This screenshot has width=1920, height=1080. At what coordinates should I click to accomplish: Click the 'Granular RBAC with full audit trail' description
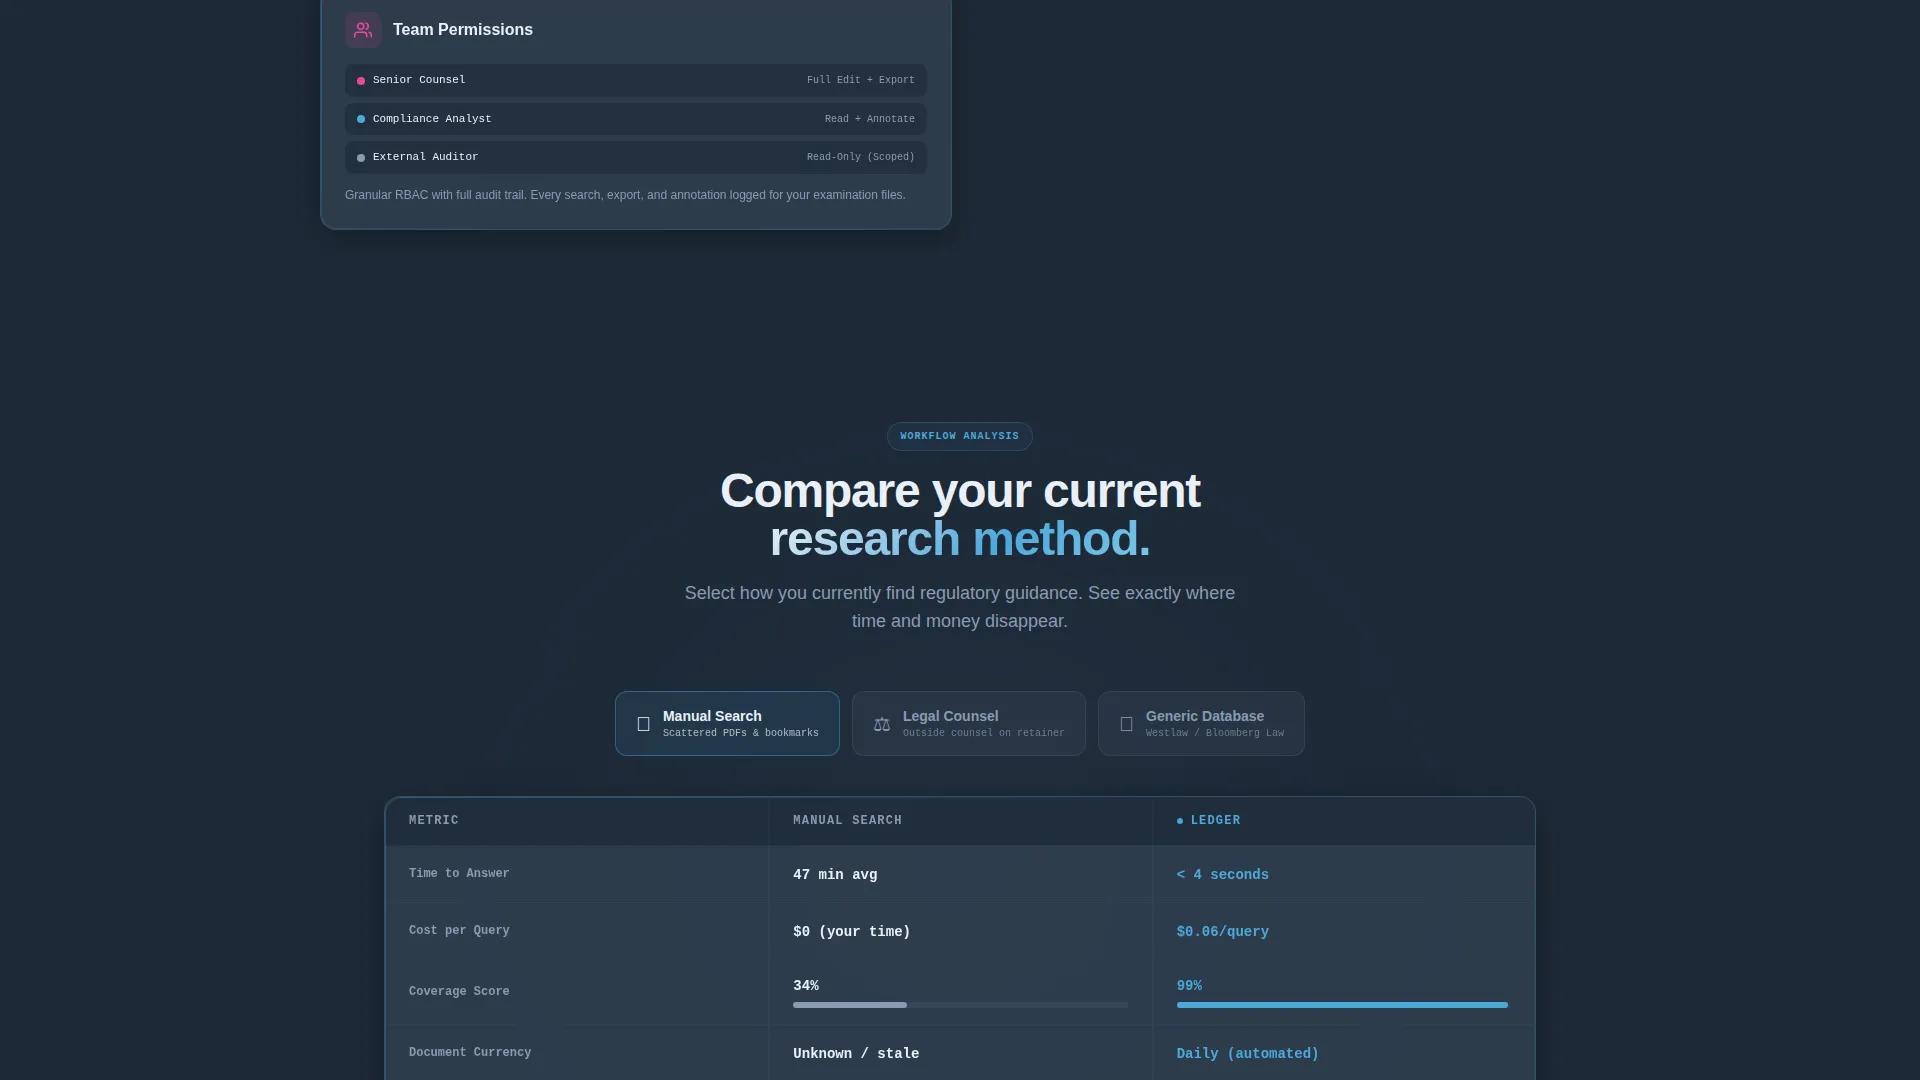point(625,195)
